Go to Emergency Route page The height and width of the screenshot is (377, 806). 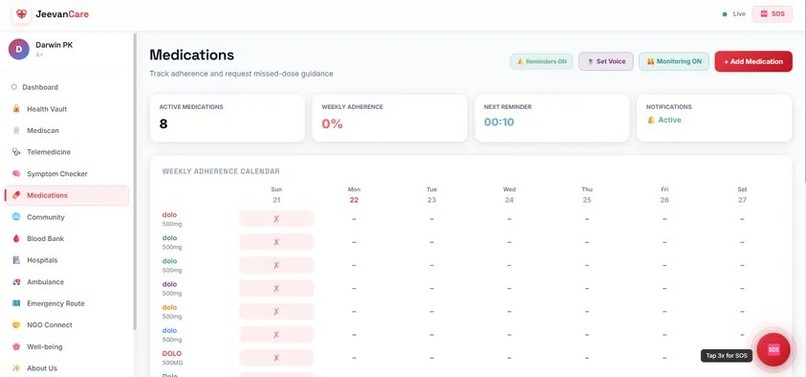point(67,303)
